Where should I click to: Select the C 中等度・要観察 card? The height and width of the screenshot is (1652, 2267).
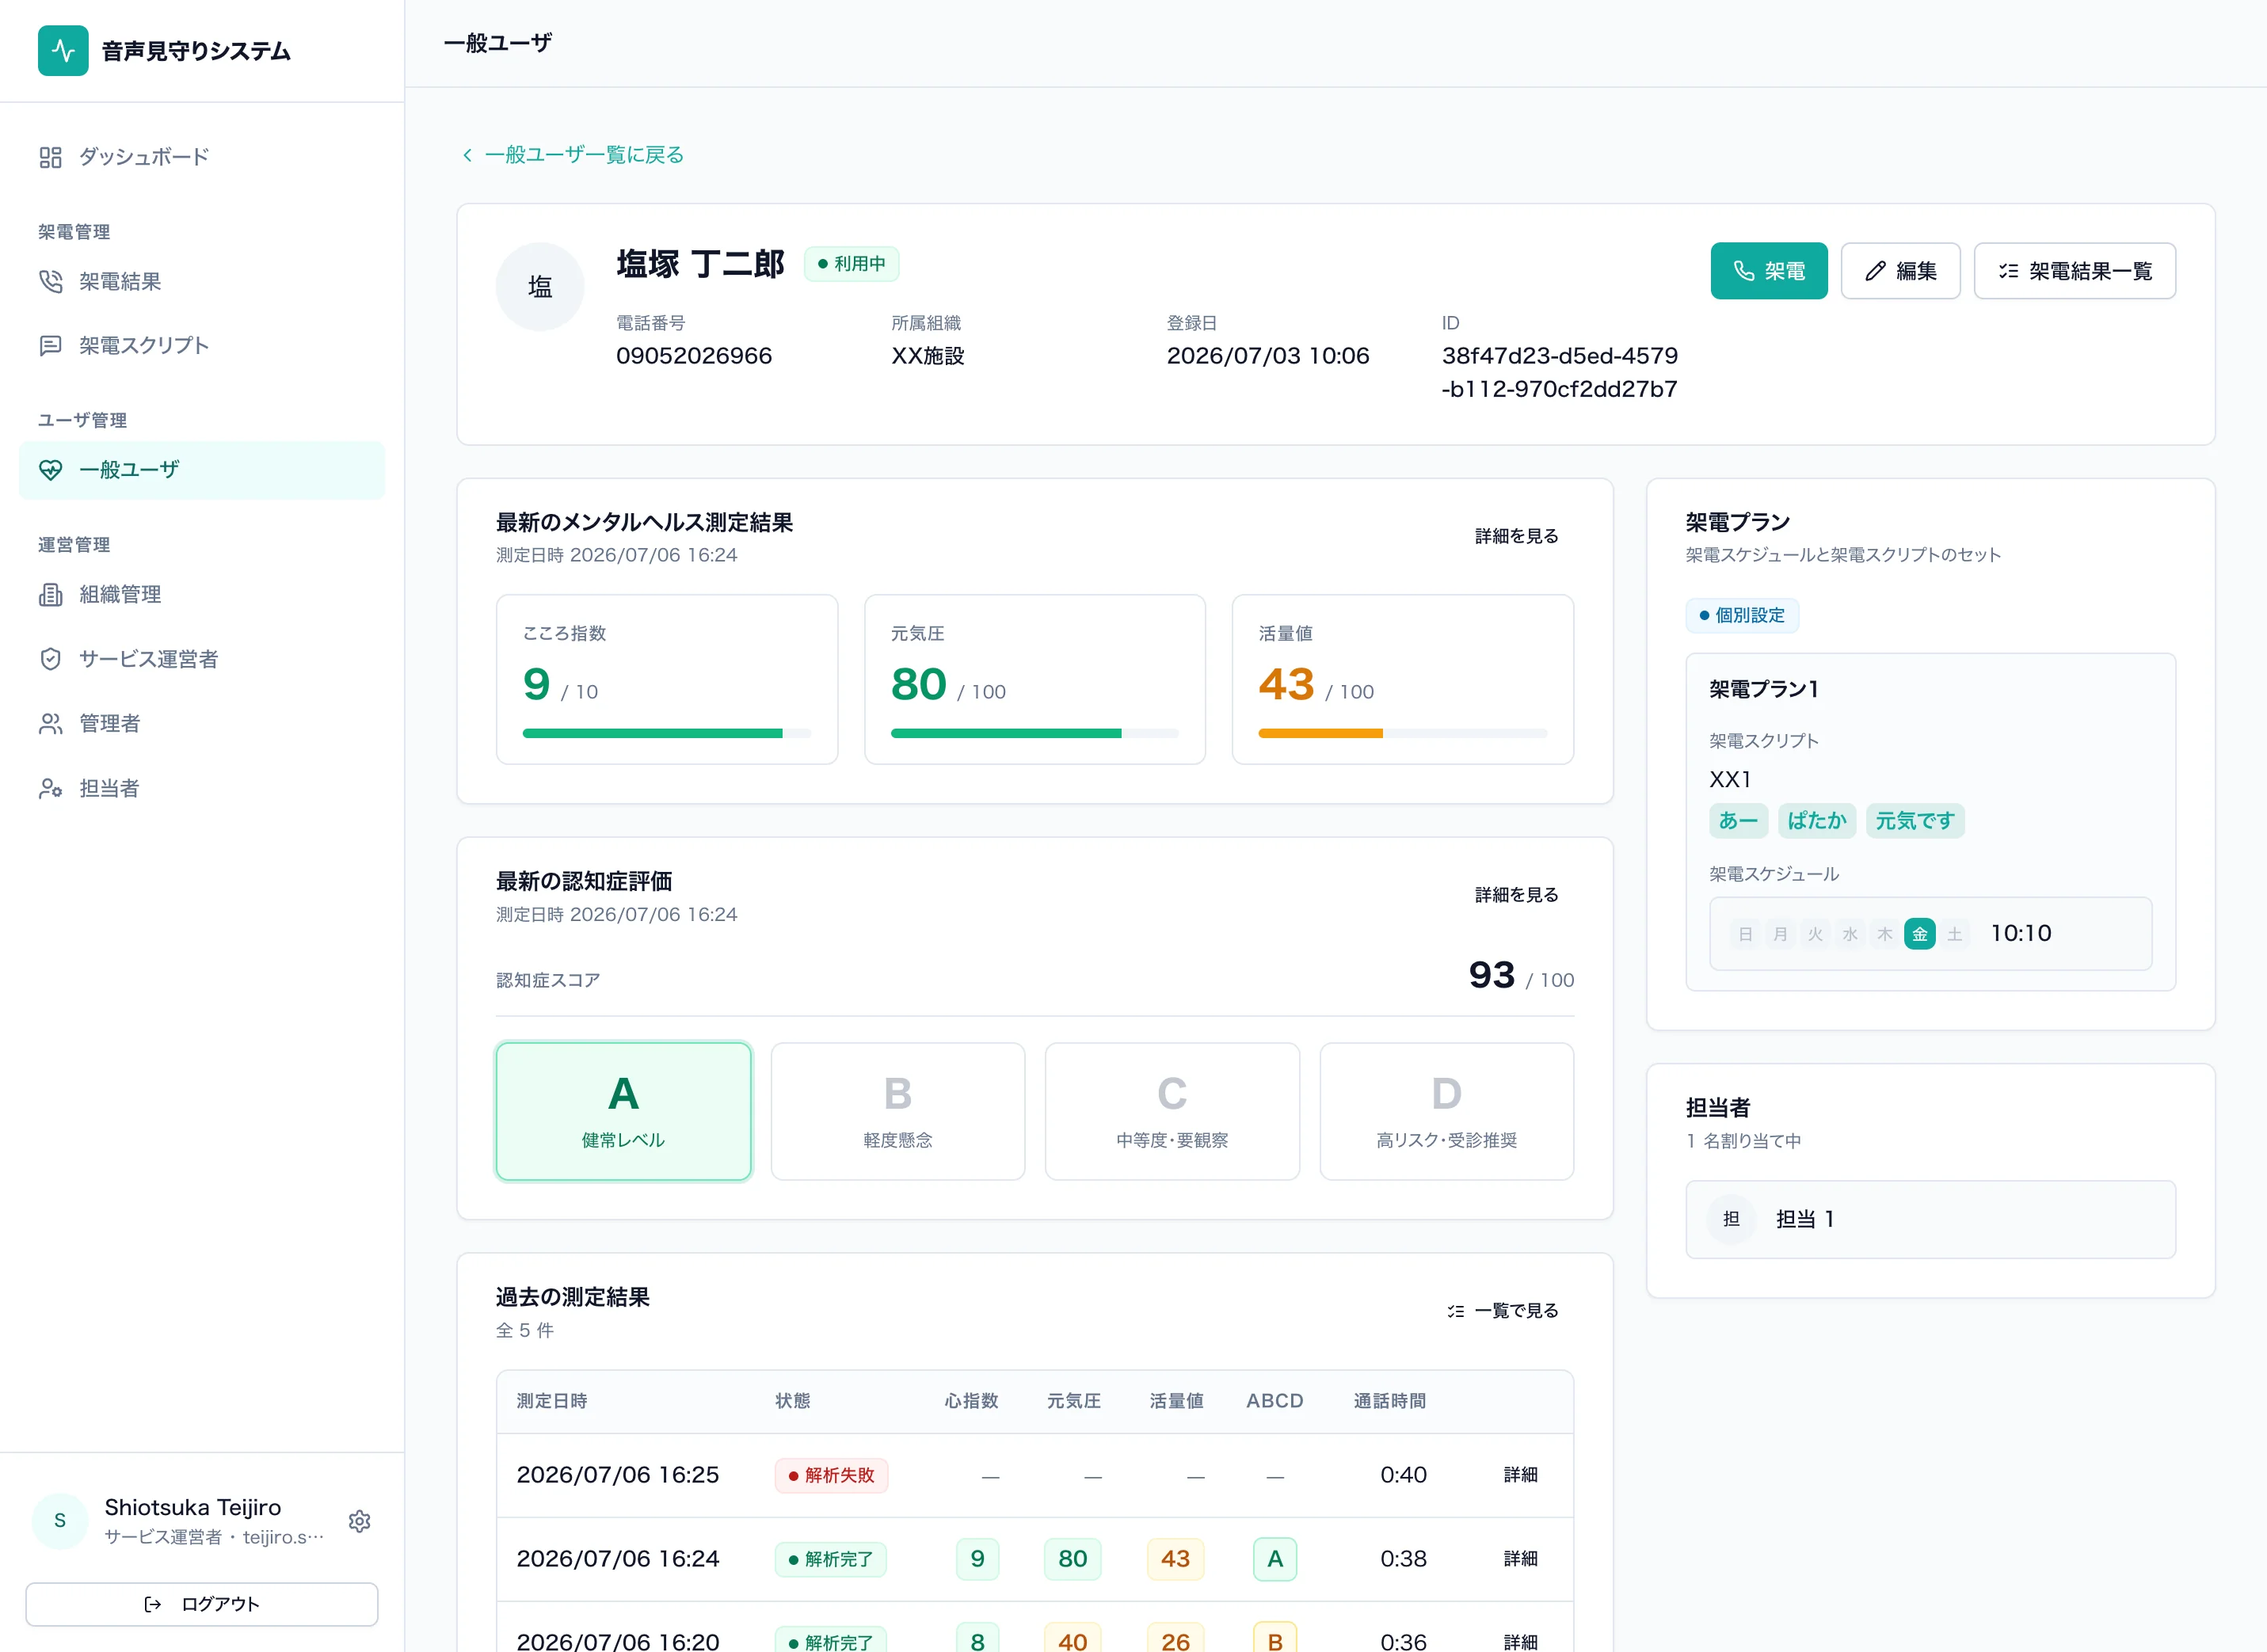pos(1172,1112)
